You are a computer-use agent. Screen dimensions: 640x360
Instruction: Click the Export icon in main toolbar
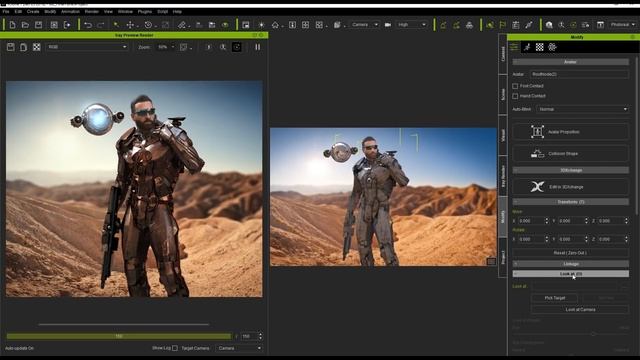tap(67, 25)
